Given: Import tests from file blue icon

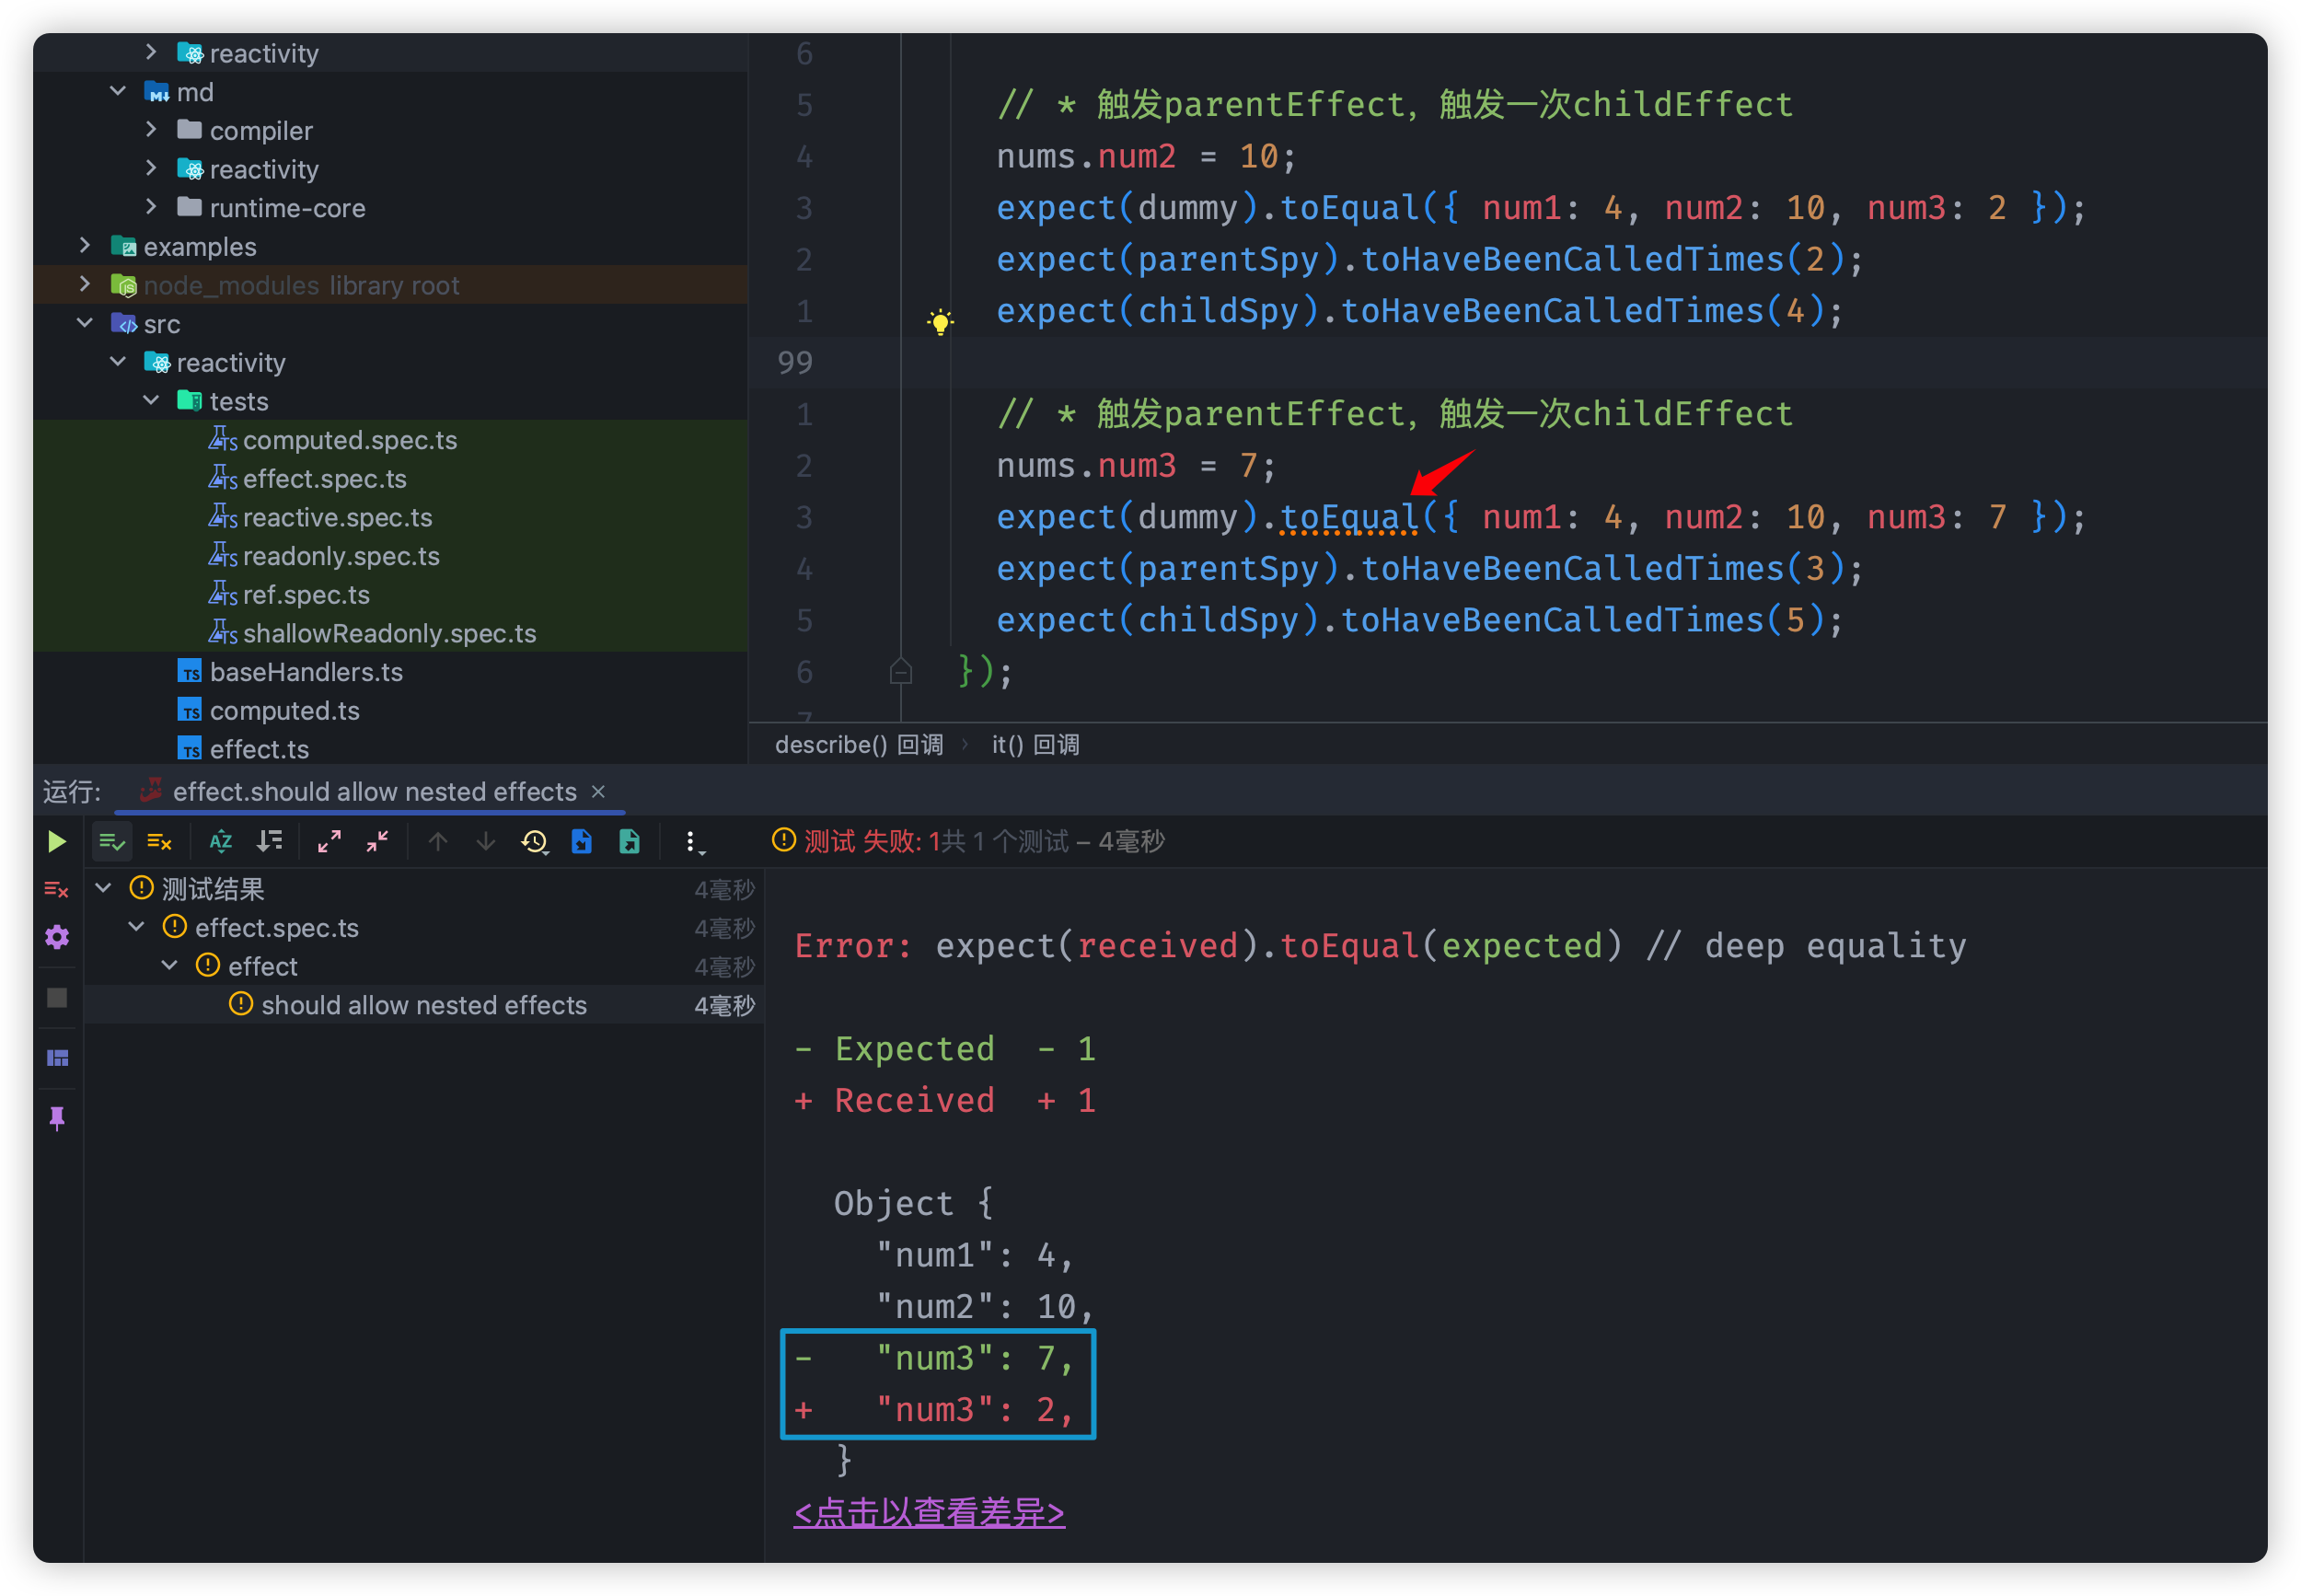Looking at the screenshot, I should click(x=582, y=842).
